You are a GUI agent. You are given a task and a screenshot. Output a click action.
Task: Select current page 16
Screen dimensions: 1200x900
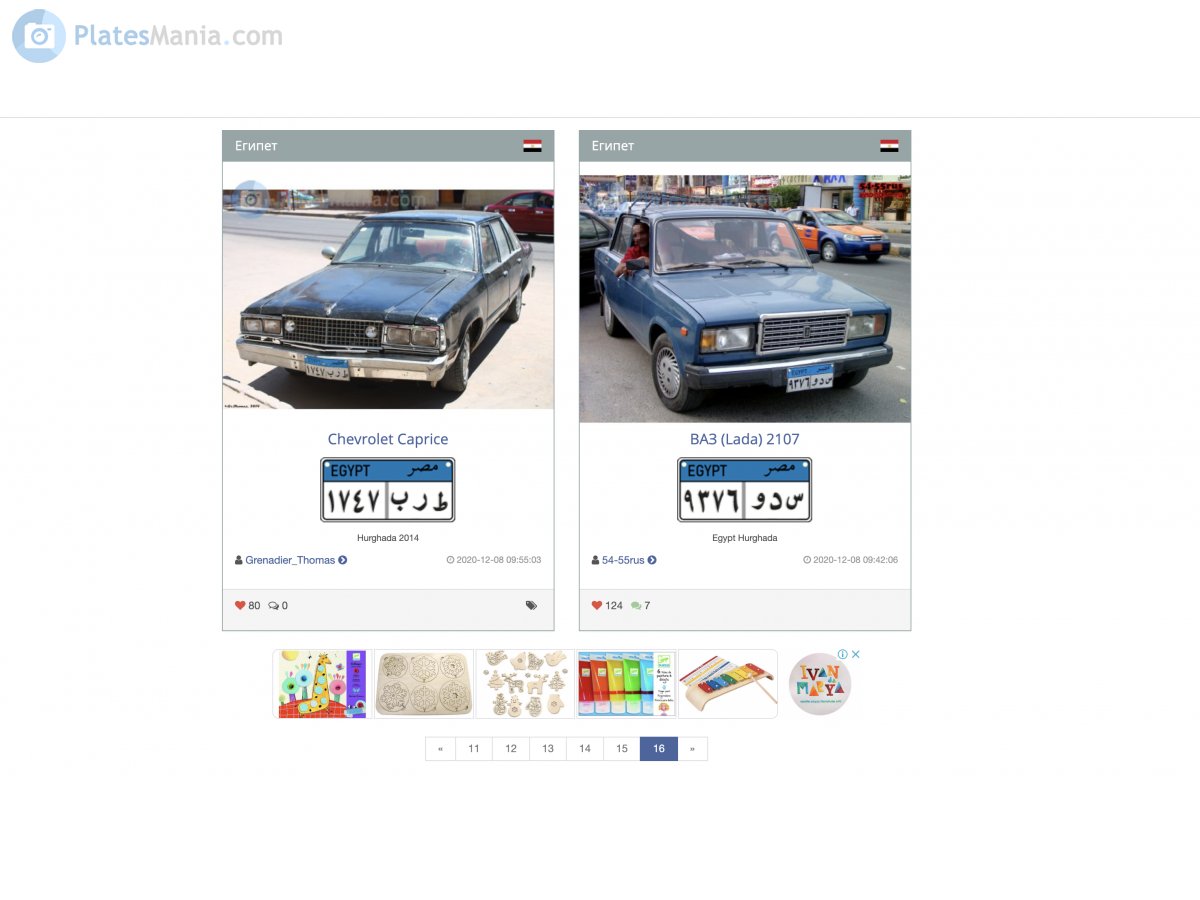[x=659, y=749]
